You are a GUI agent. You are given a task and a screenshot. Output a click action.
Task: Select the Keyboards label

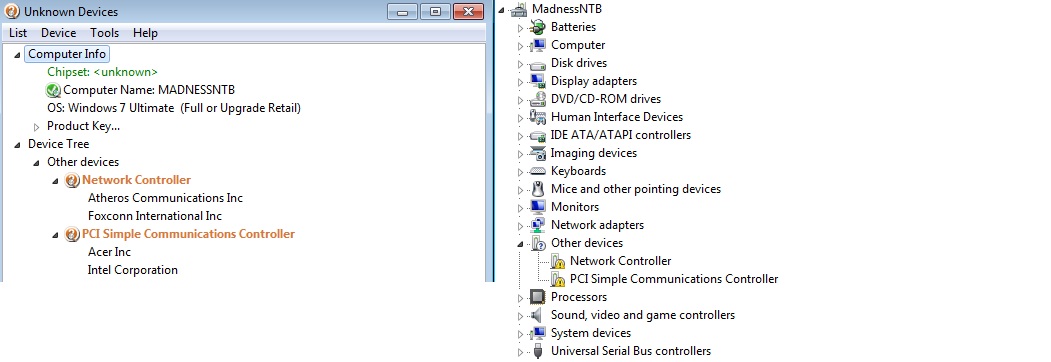pos(578,172)
